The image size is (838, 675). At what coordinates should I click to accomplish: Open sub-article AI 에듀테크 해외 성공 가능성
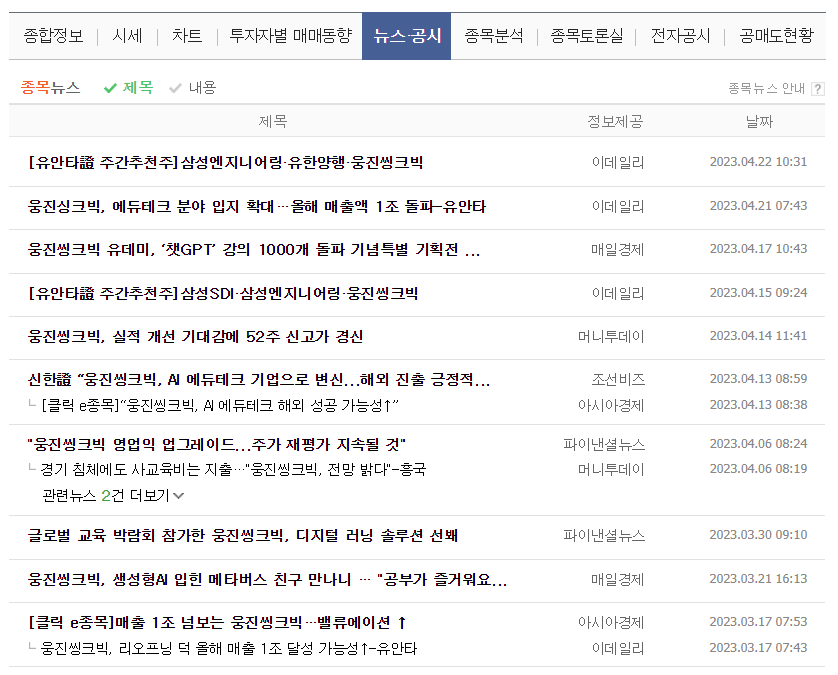tap(220, 406)
